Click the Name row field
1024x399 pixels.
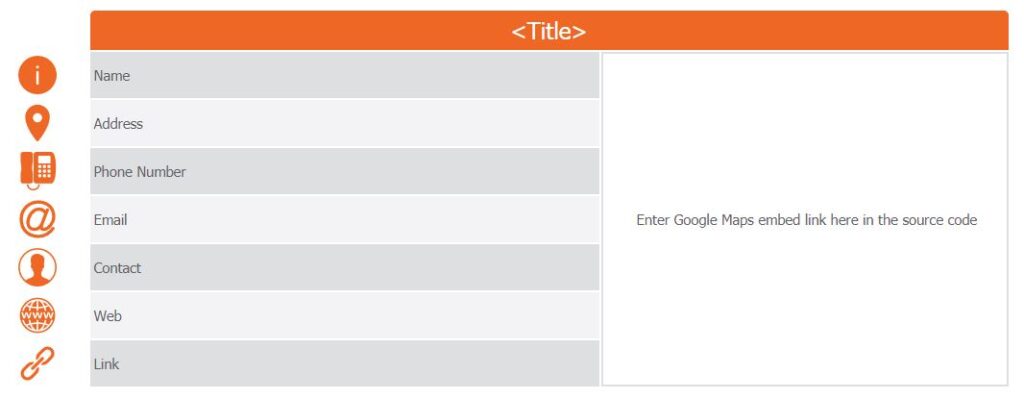pos(344,75)
